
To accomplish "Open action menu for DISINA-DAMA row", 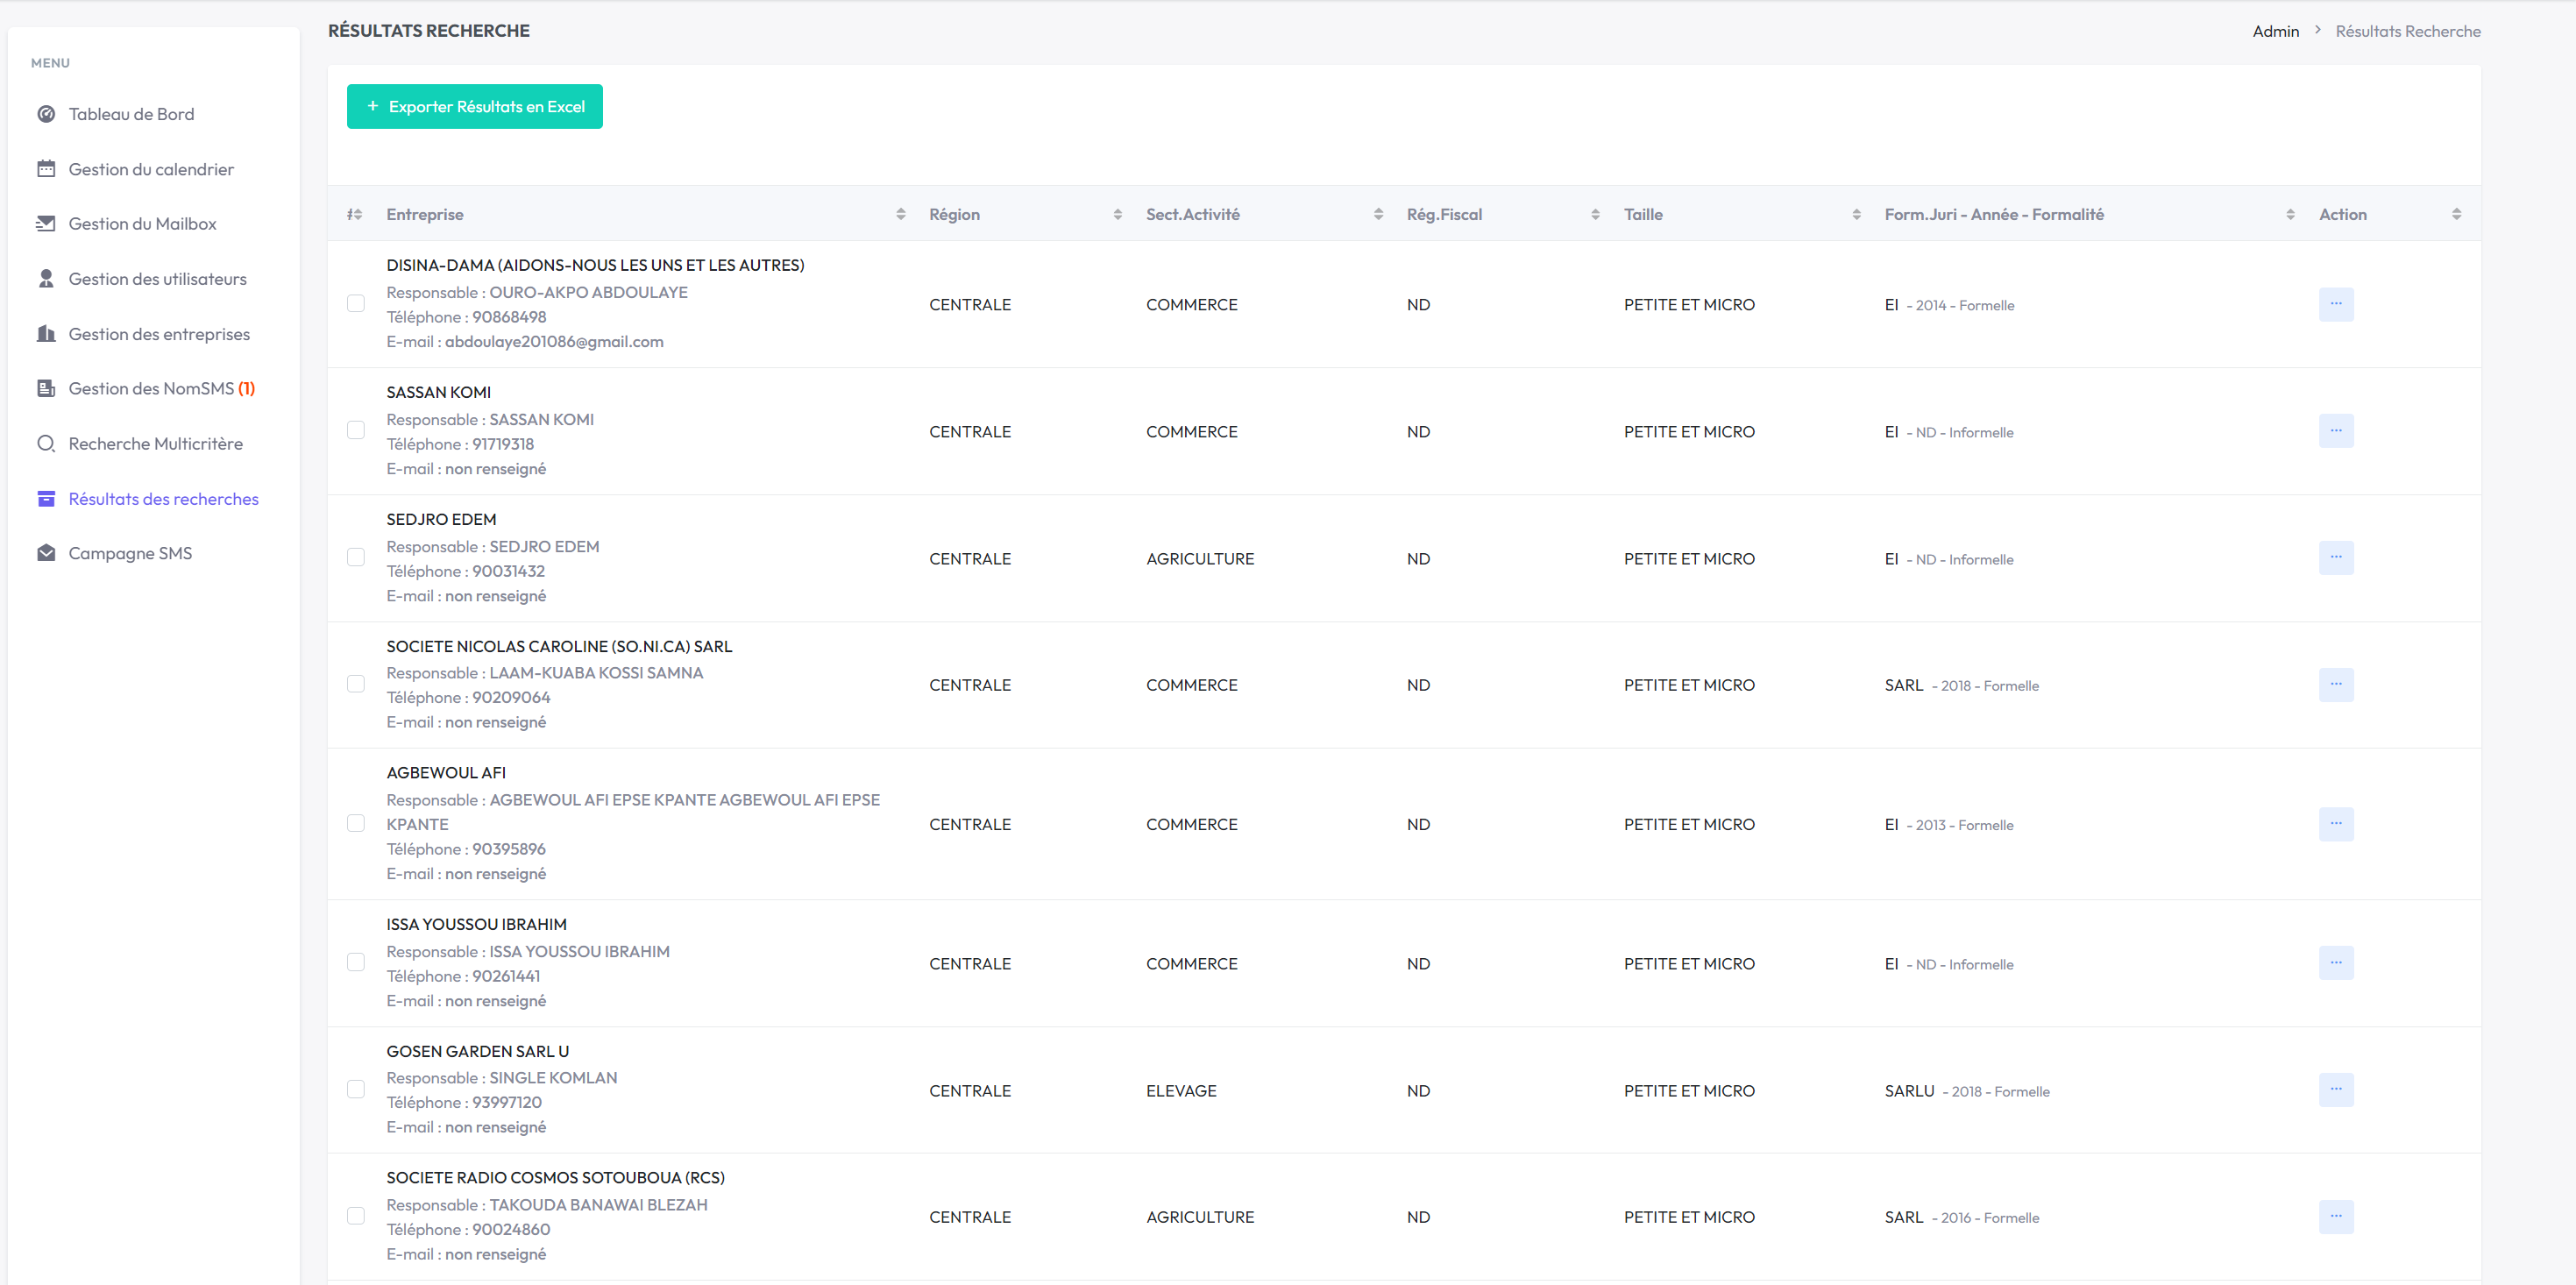I will [x=2336, y=304].
